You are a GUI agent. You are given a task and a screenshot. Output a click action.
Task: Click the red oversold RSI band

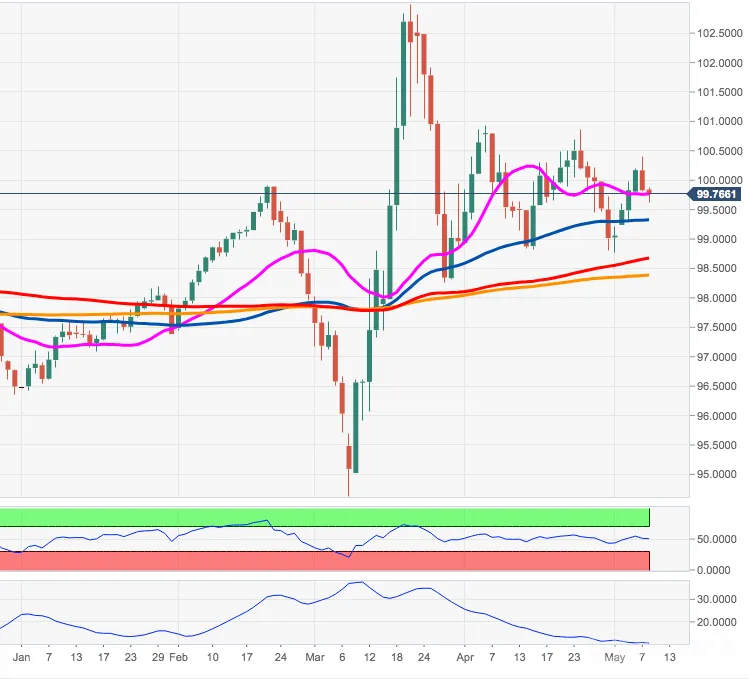coord(324,561)
